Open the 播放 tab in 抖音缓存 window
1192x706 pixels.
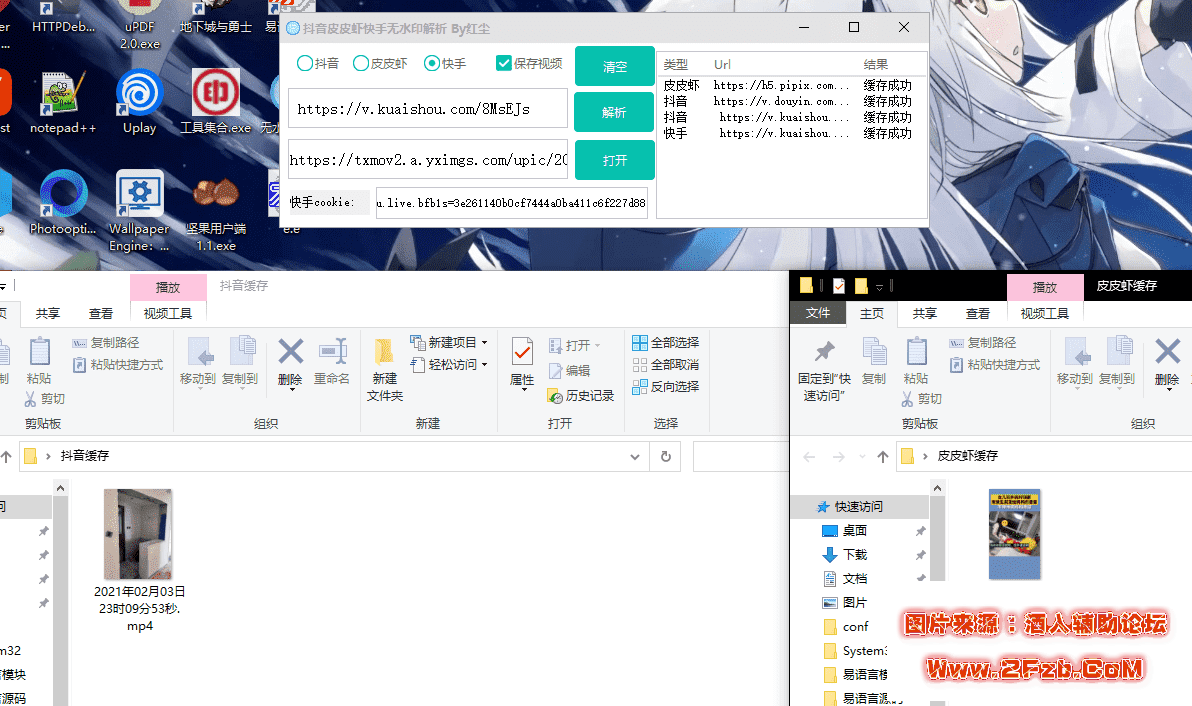(168, 287)
